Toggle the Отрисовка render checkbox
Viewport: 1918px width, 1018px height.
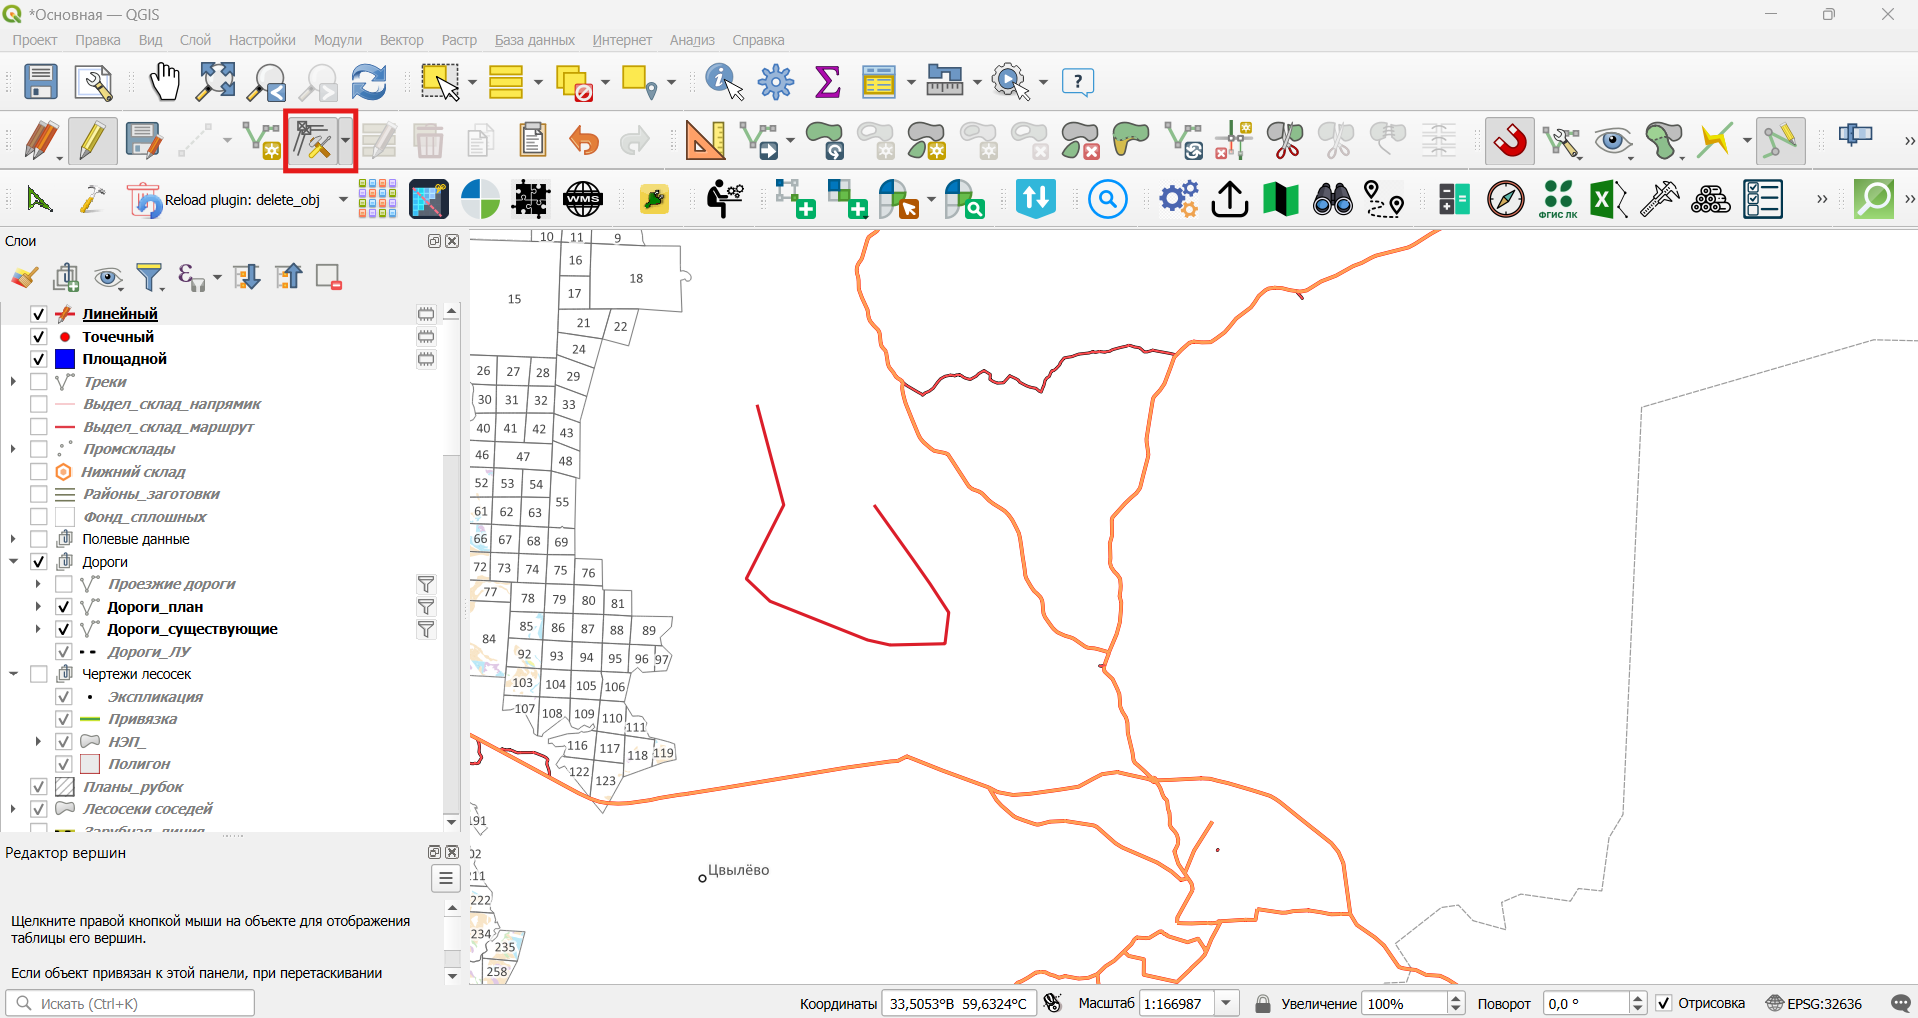pos(1664,1003)
